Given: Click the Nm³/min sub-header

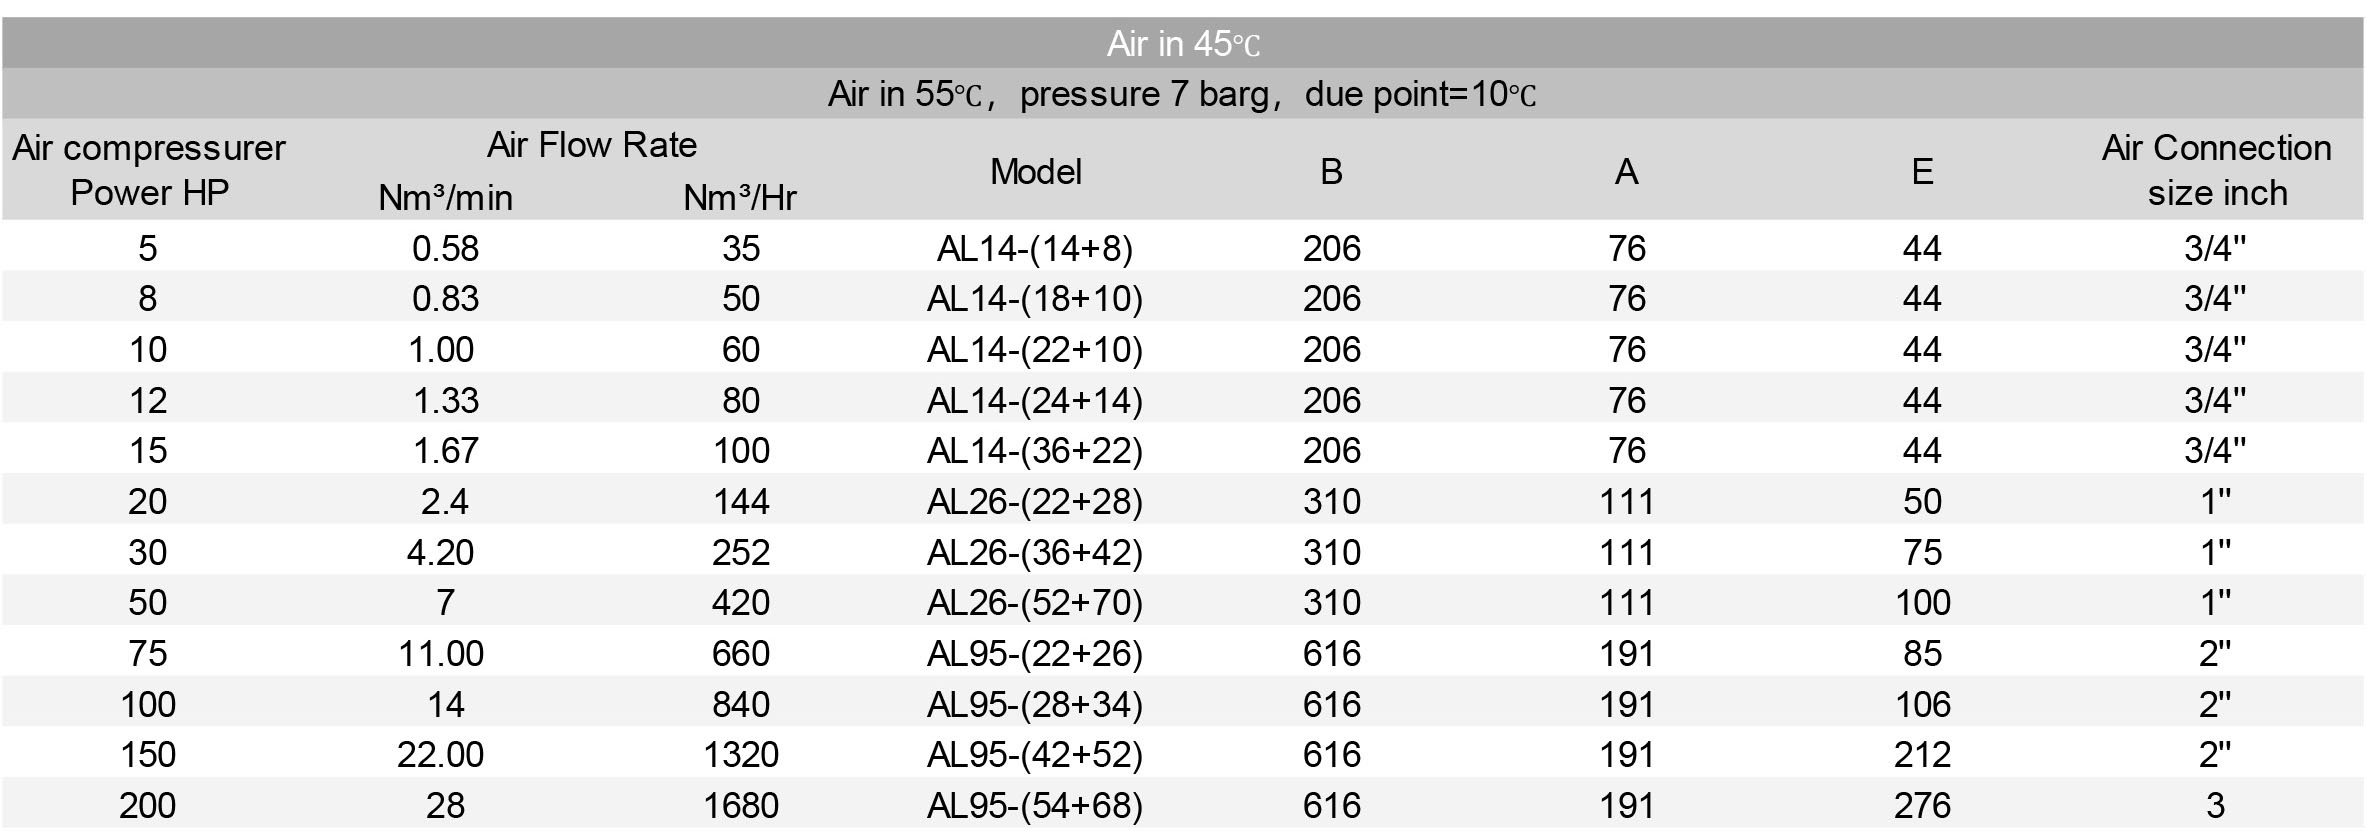Looking at the screenshot, I should pyautogui.click(x=445, y=198).
